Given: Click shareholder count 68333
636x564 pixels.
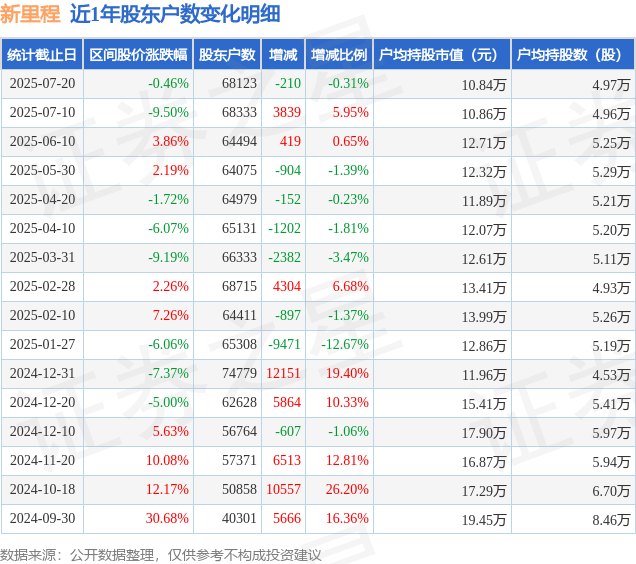Looking at the screenshot, I should click(239, 112).
